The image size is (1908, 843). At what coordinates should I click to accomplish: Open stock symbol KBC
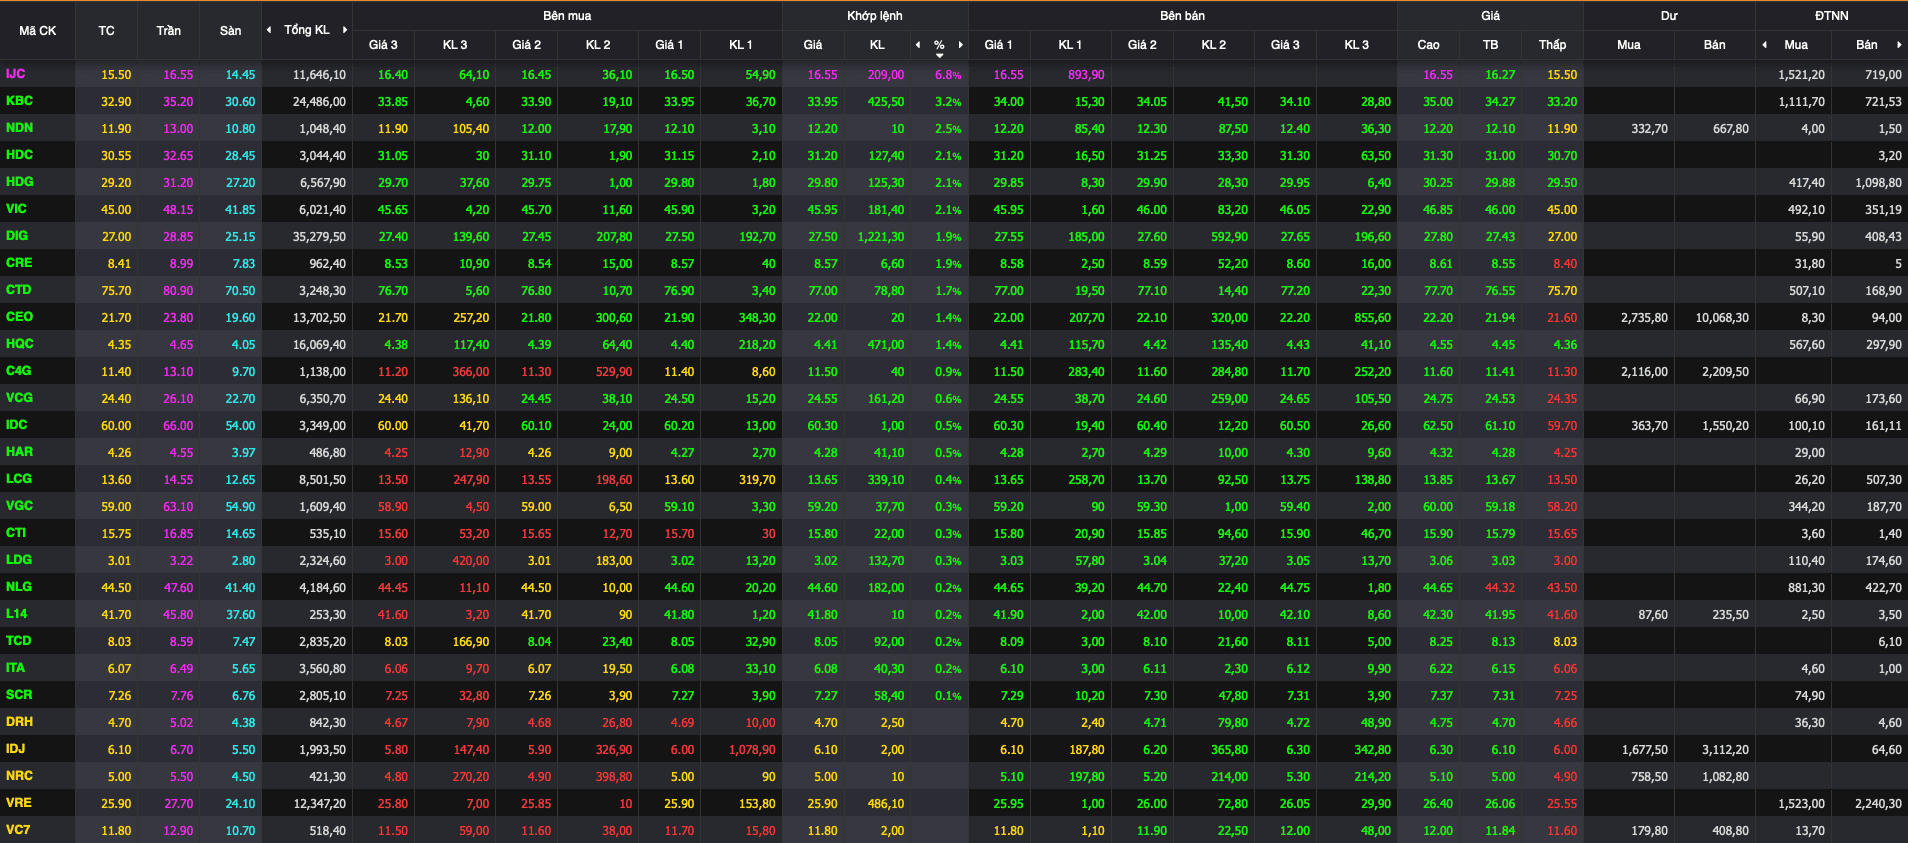19,101
